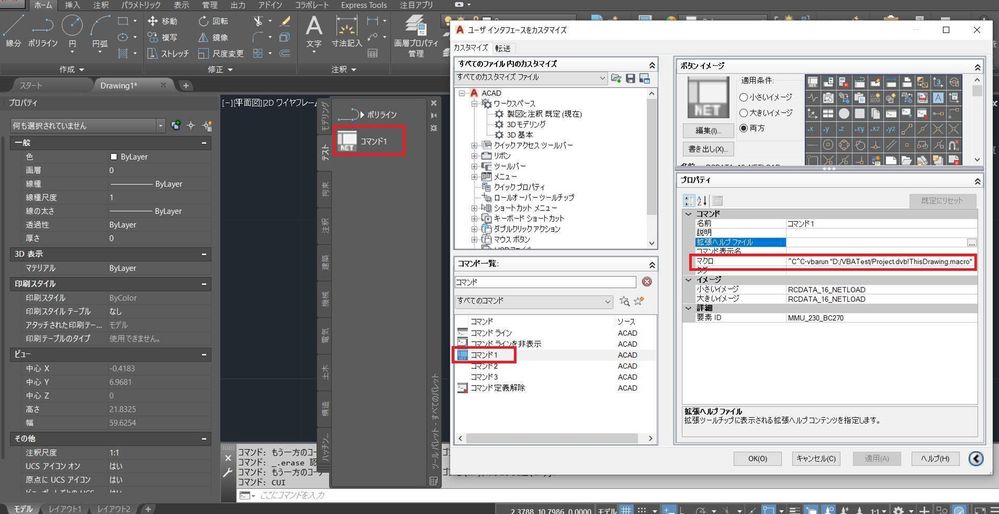This screenshot has height=514, width=999.
Task: Select the 線分 (Line) tool in the ribbon
Action: [12, 31]
